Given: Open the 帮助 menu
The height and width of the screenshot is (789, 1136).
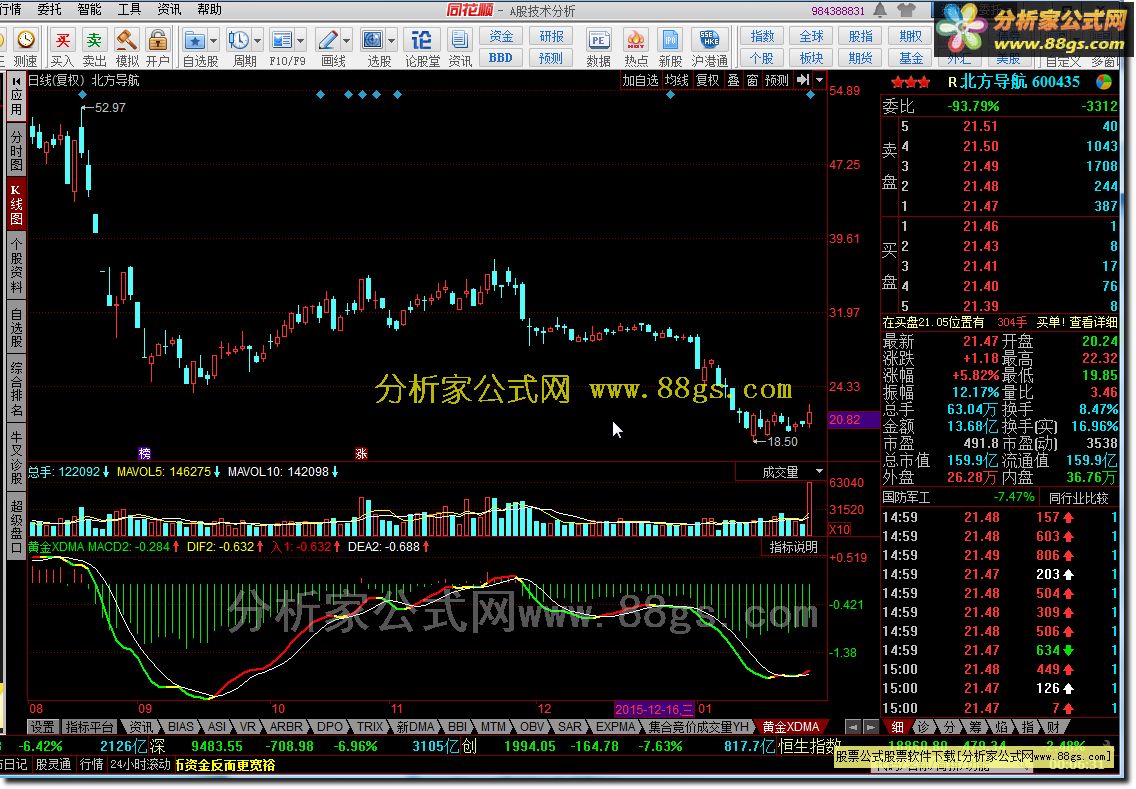Looking at the screenshot, I should pyautogui.click(x=209, y=9).
